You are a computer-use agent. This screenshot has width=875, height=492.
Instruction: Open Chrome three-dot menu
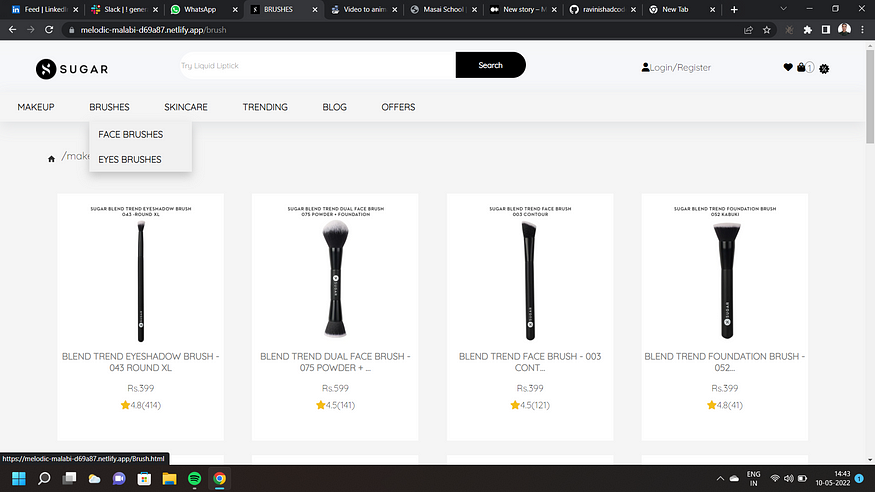(x=863, y=30)
